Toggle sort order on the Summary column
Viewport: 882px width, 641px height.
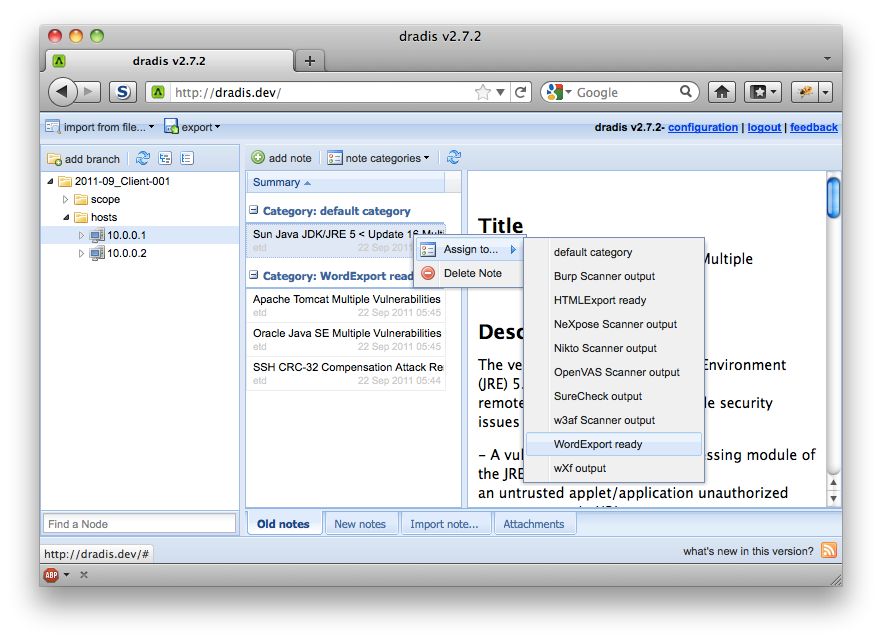pos(278,183)
